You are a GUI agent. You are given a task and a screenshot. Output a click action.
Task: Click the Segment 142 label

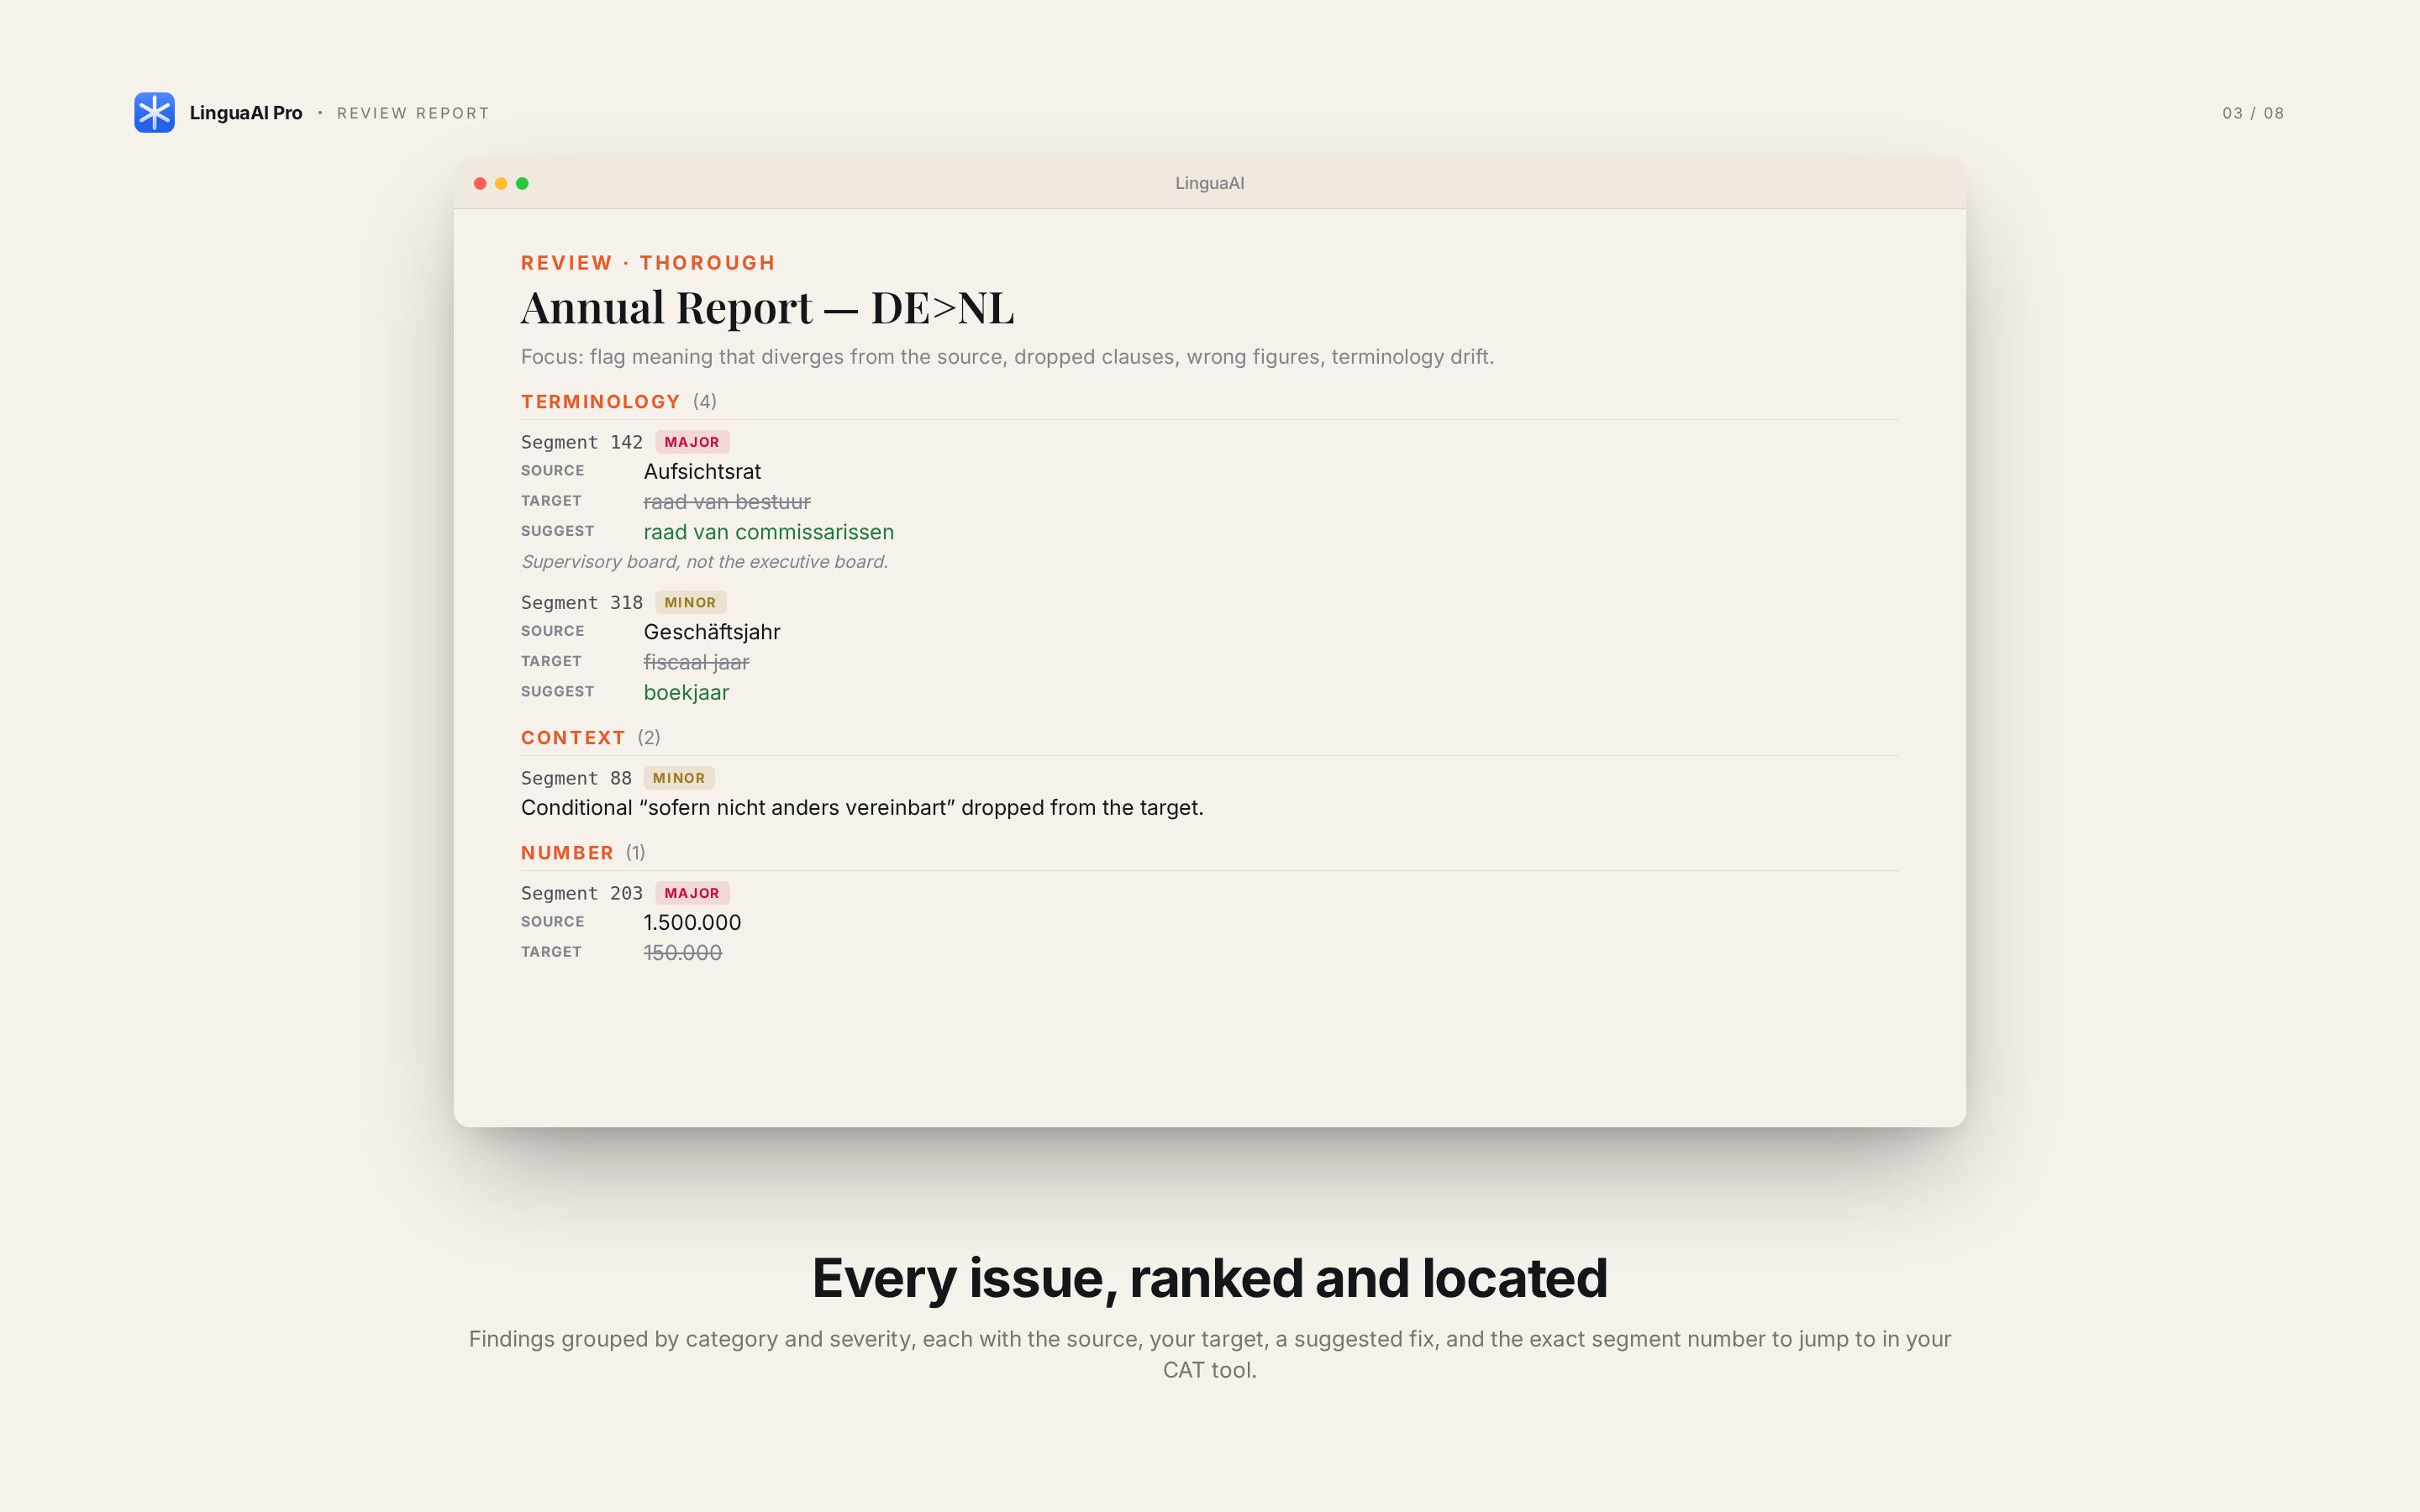(582, 442)
